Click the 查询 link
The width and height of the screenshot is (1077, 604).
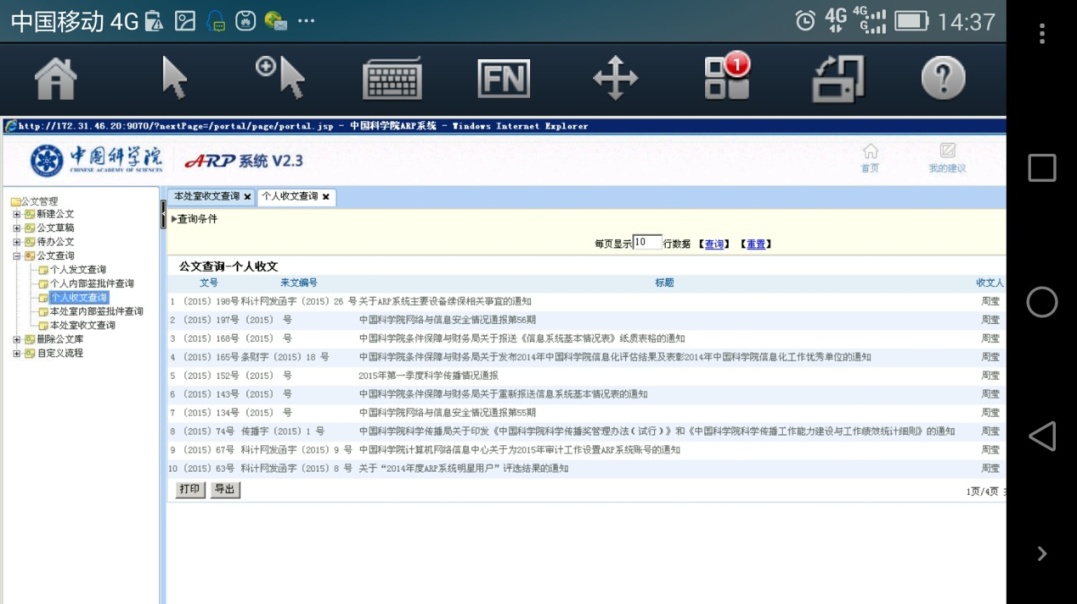coord(714,244)
